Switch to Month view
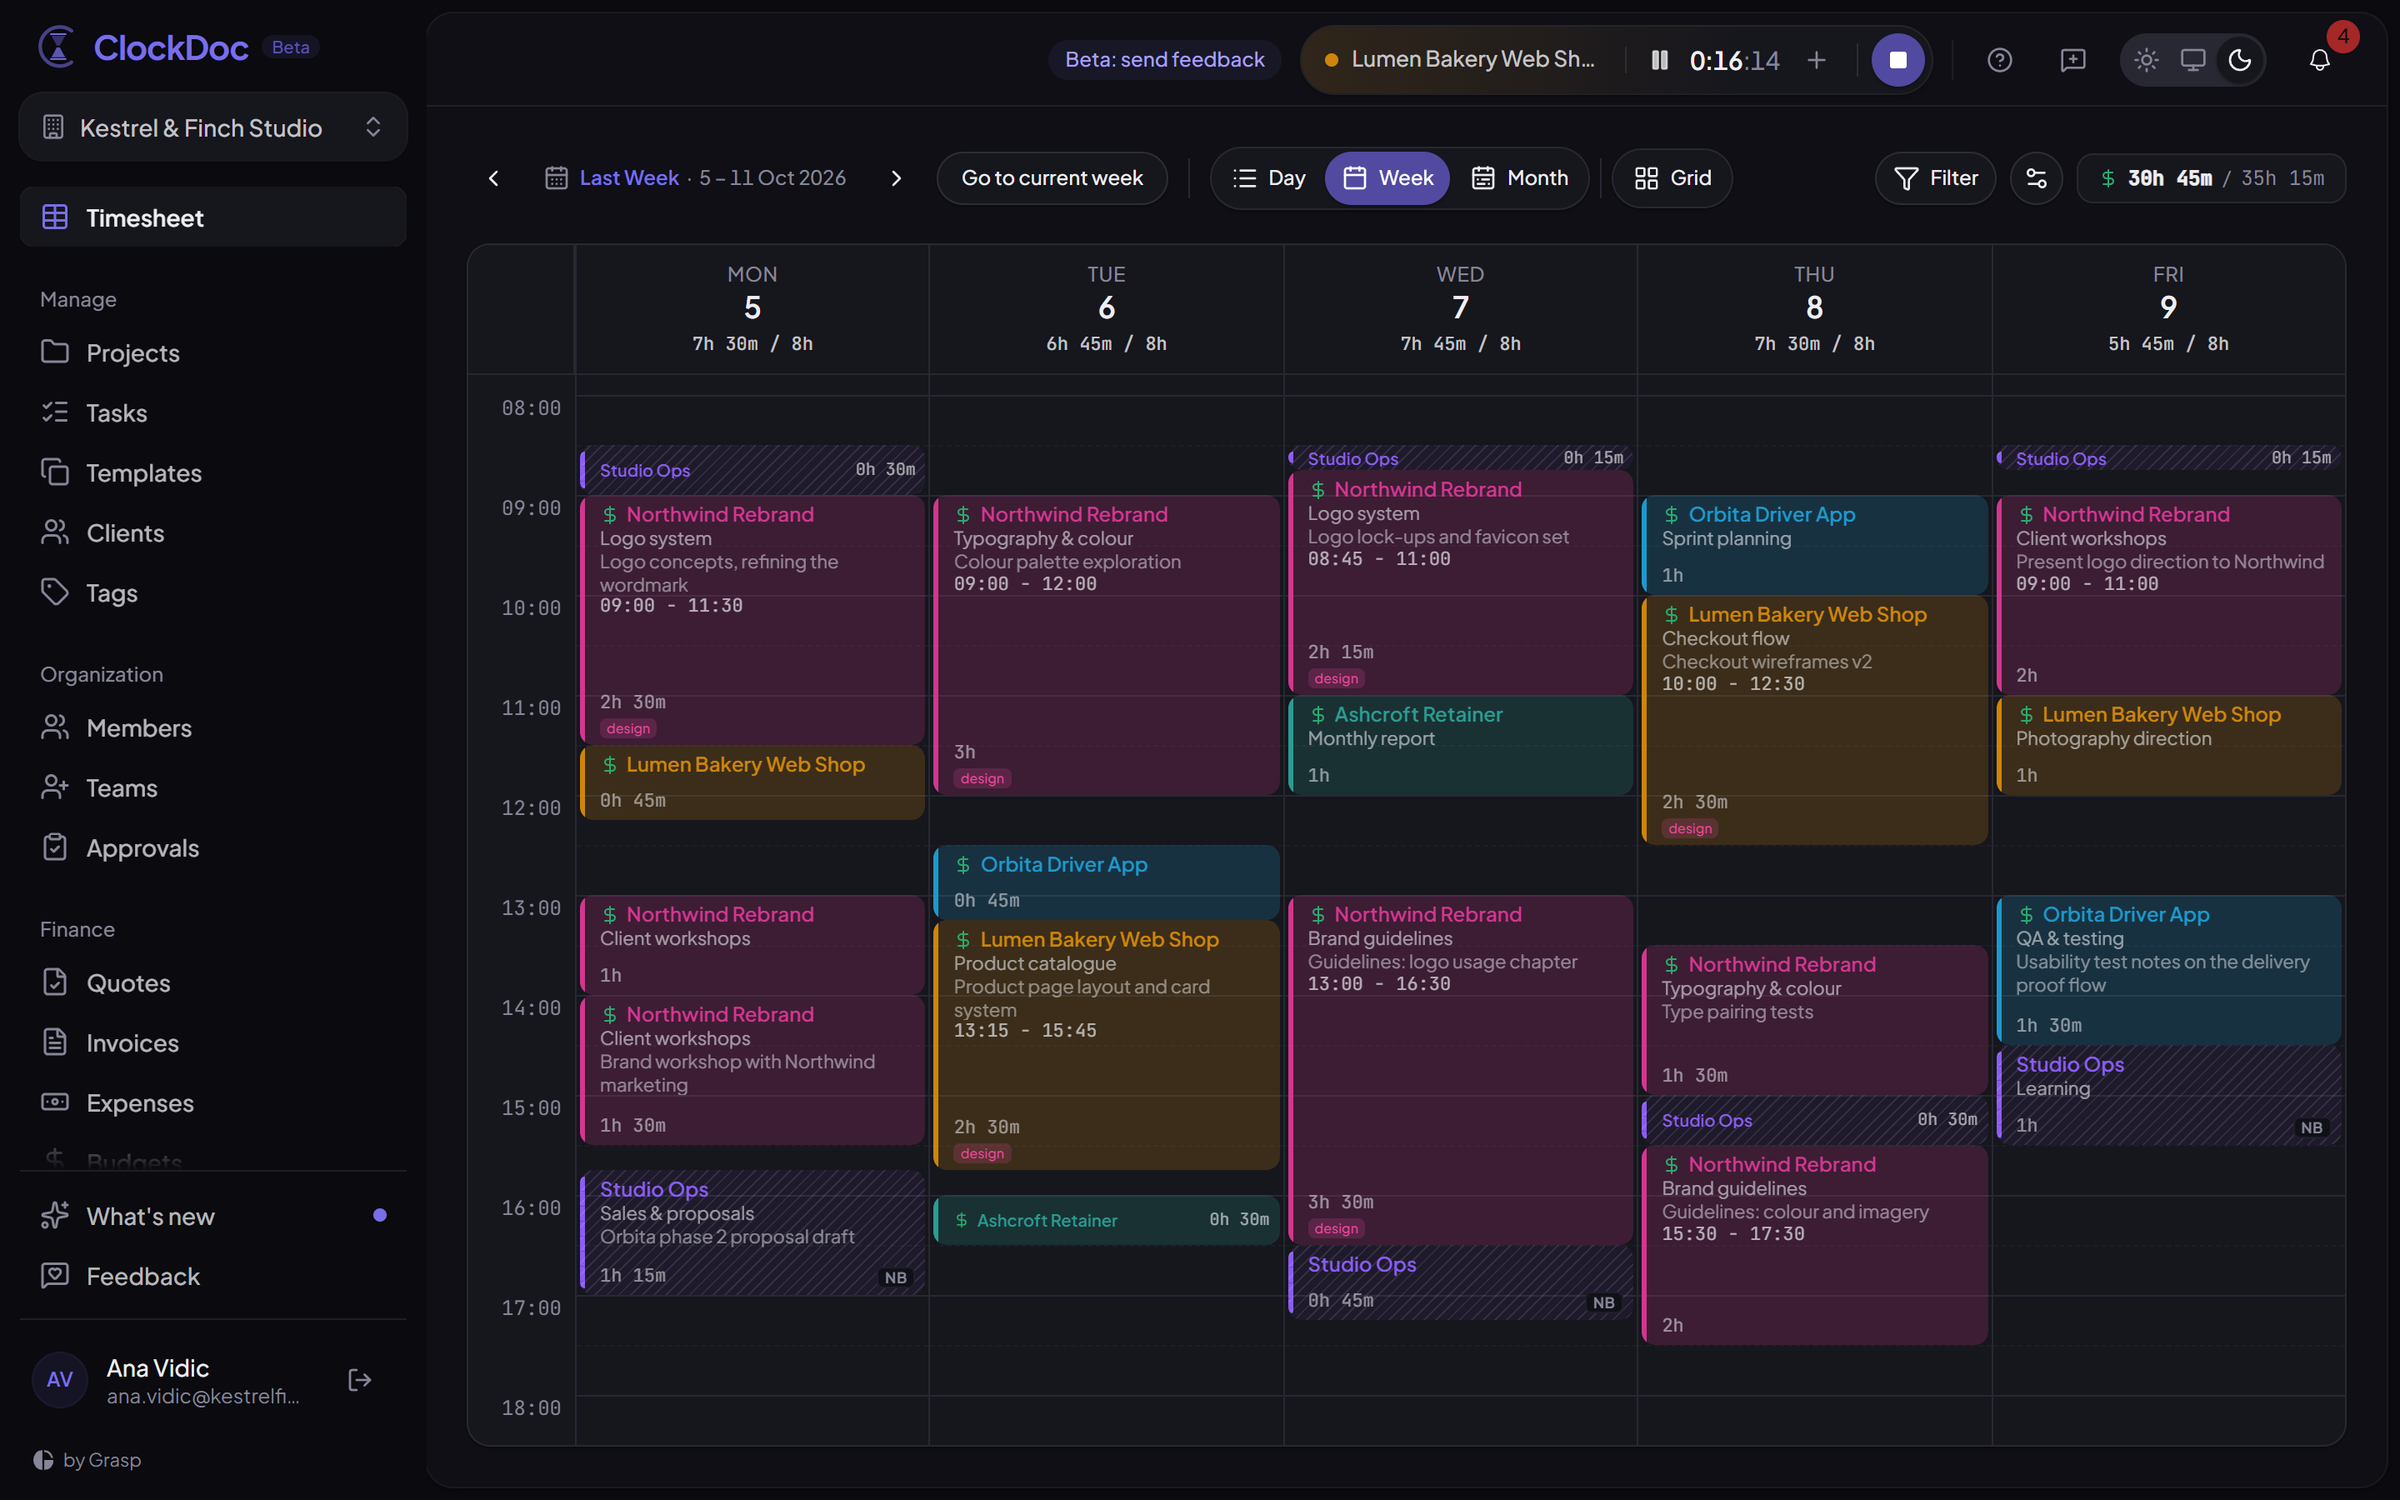 click(x=1519, y=178)
